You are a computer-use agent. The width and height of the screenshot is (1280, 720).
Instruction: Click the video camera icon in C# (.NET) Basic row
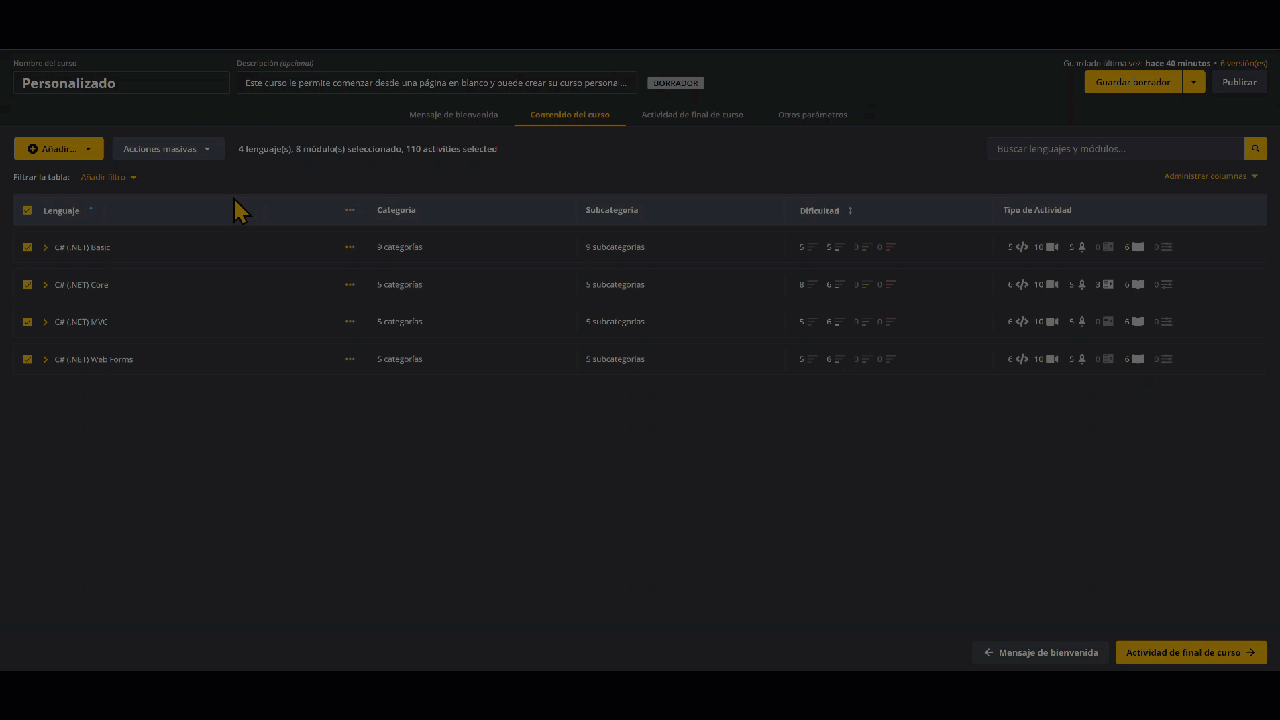coord(1051,247)
